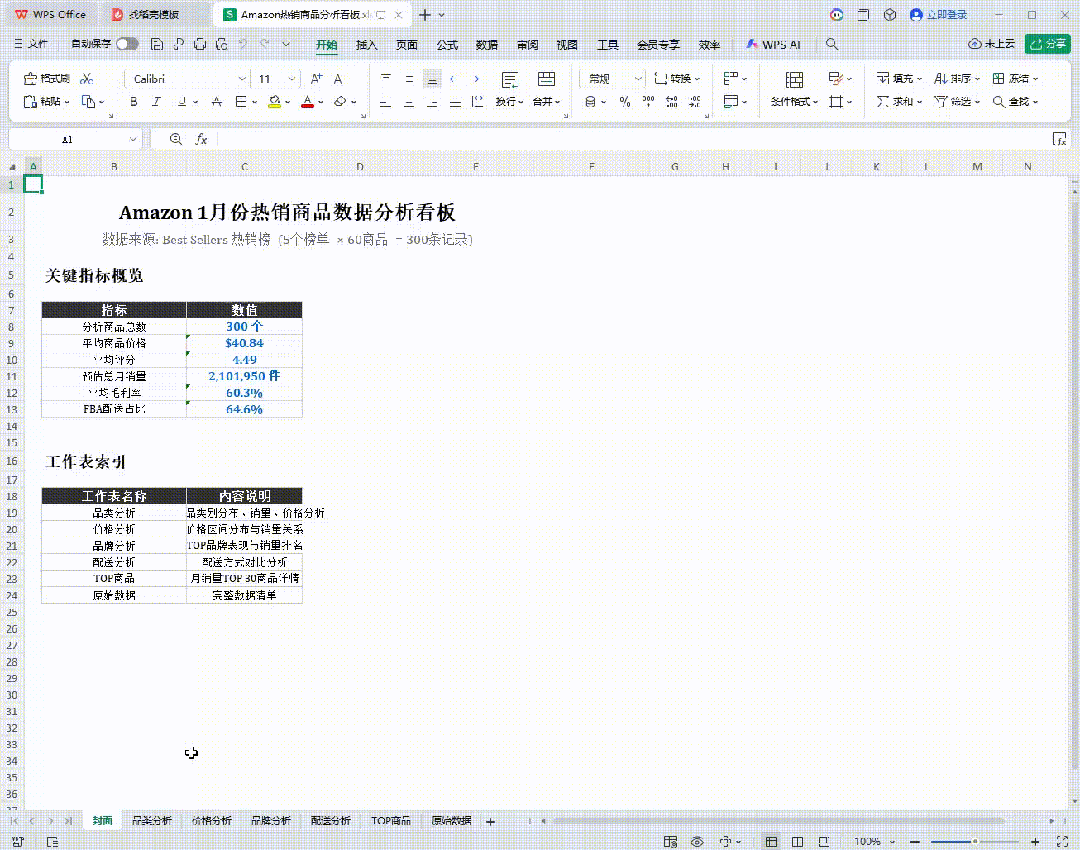The height and width of the screenshot is (850, 1080).
Task: Toggle Bold formatting
Action: coord(134,102)
